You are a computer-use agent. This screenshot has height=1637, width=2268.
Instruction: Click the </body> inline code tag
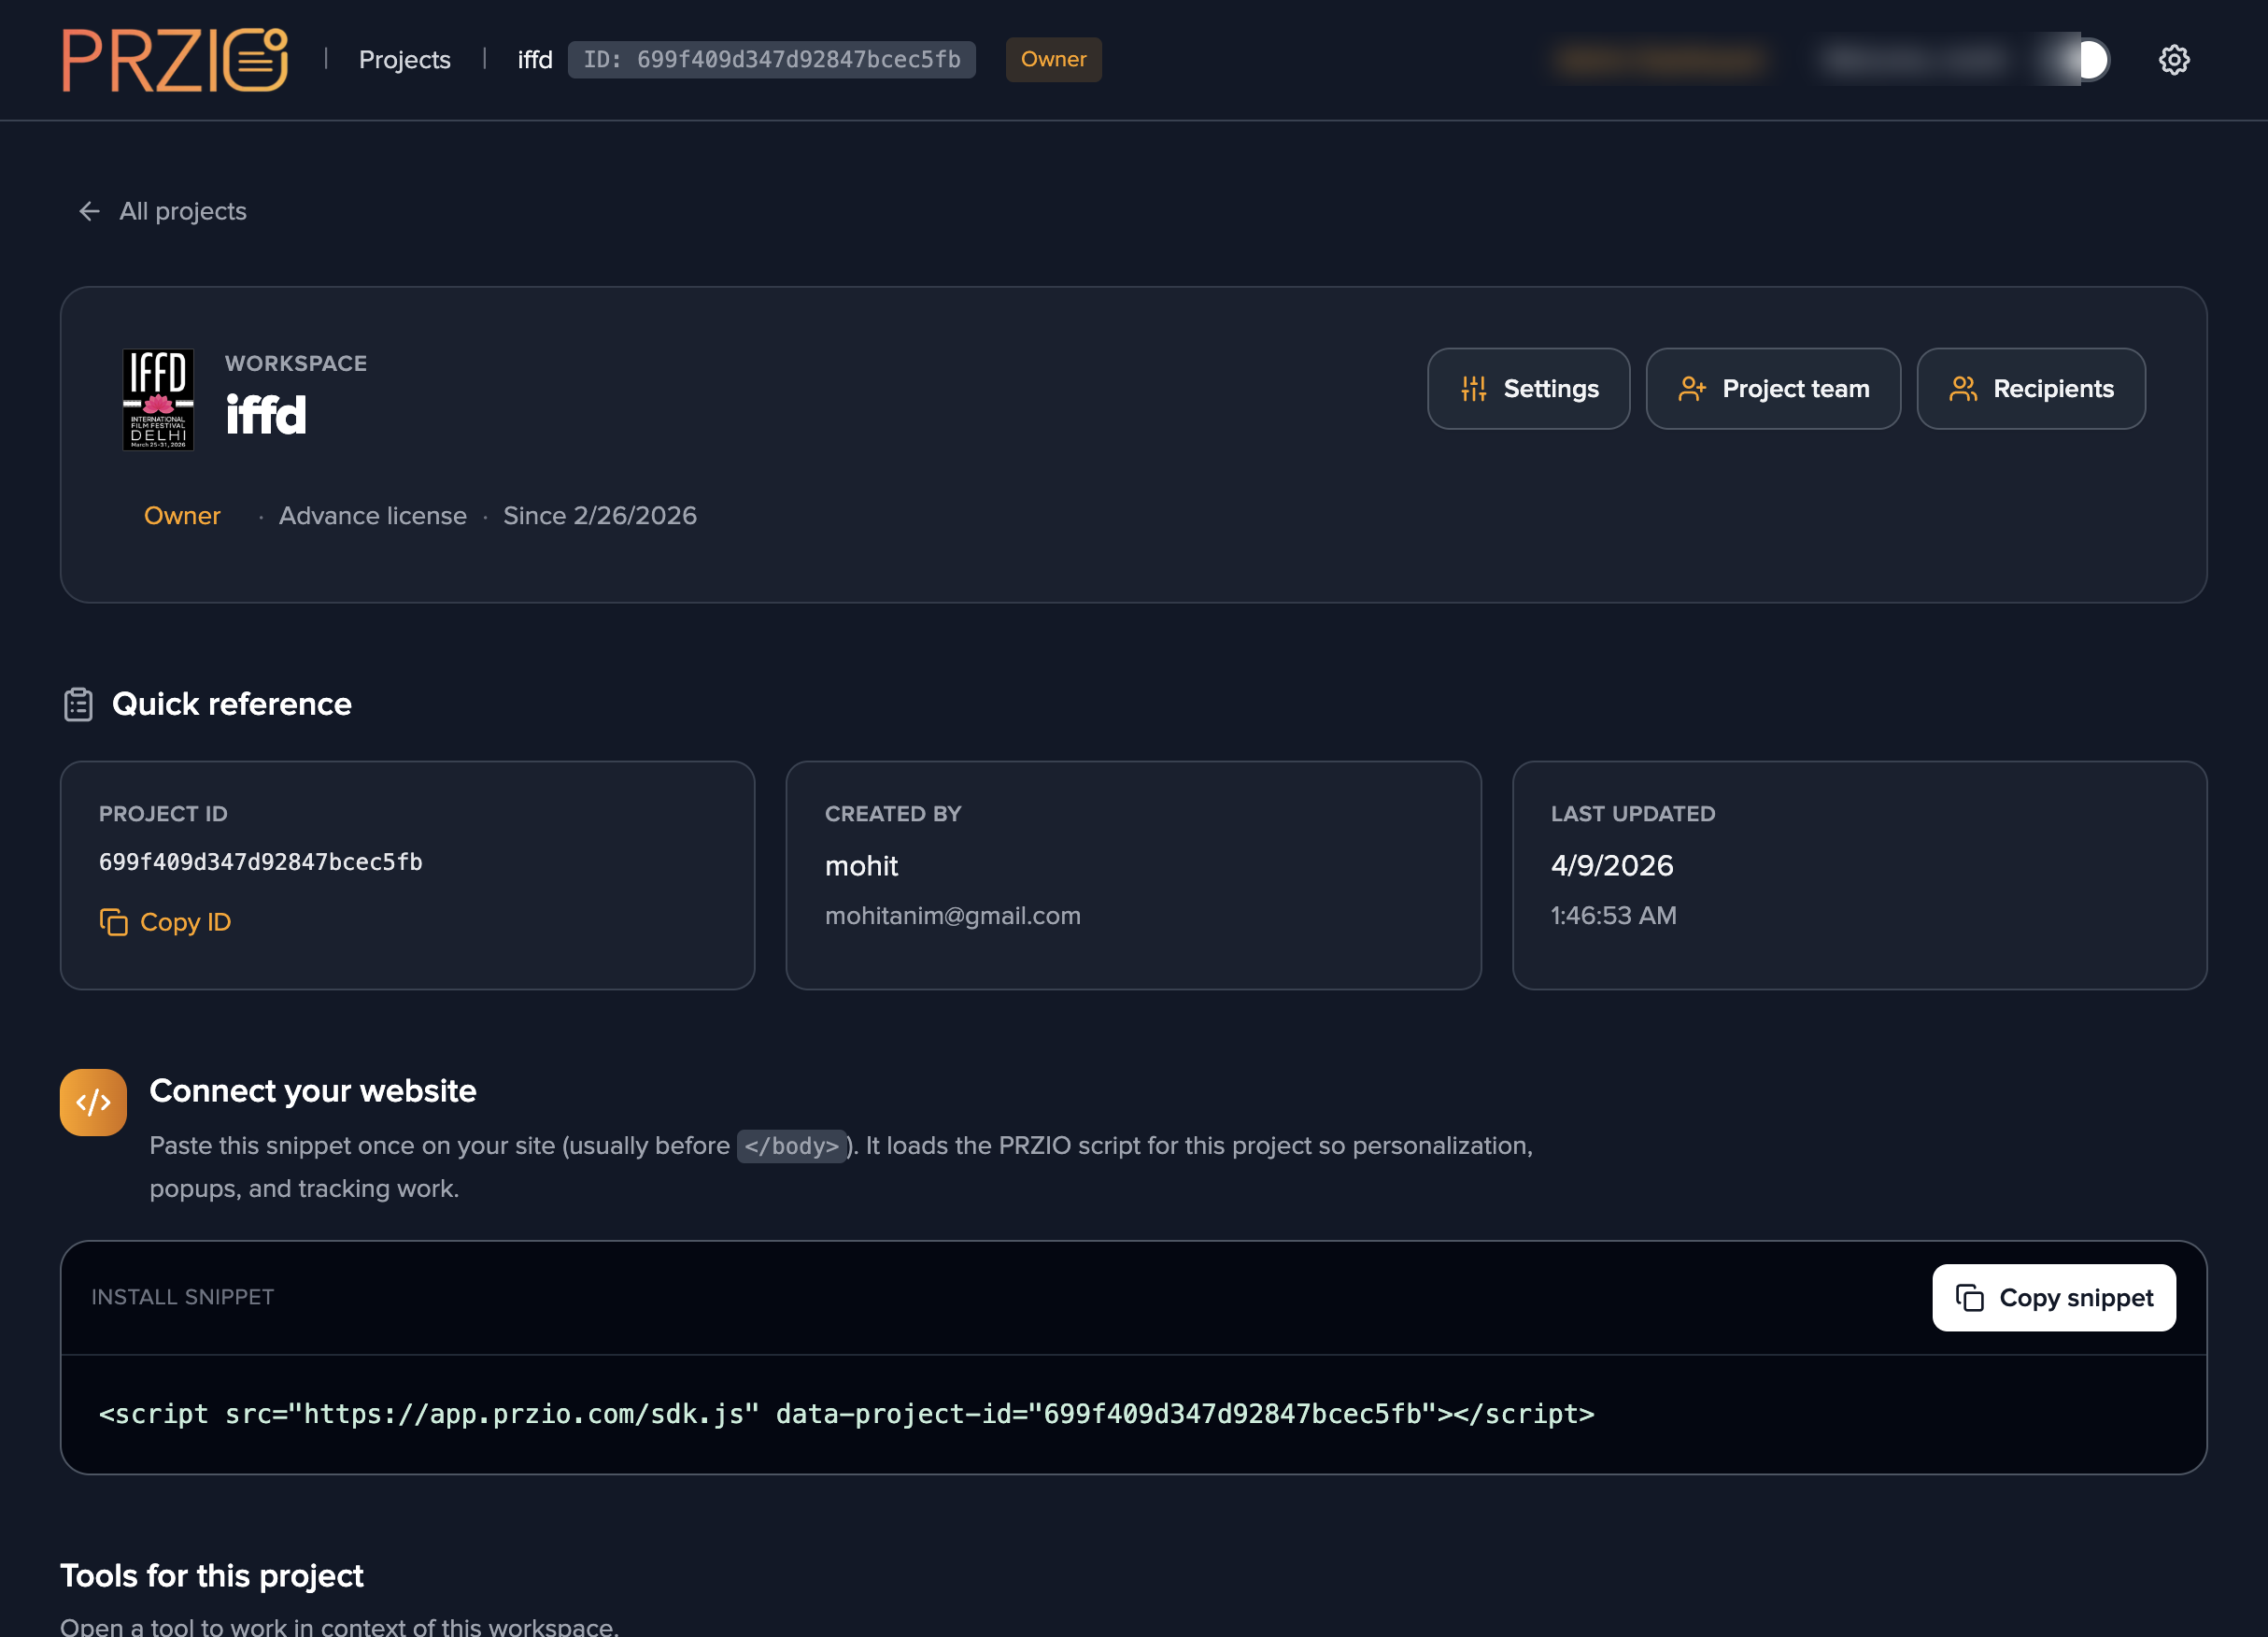pyautogui.click(x=791, y=1146)
